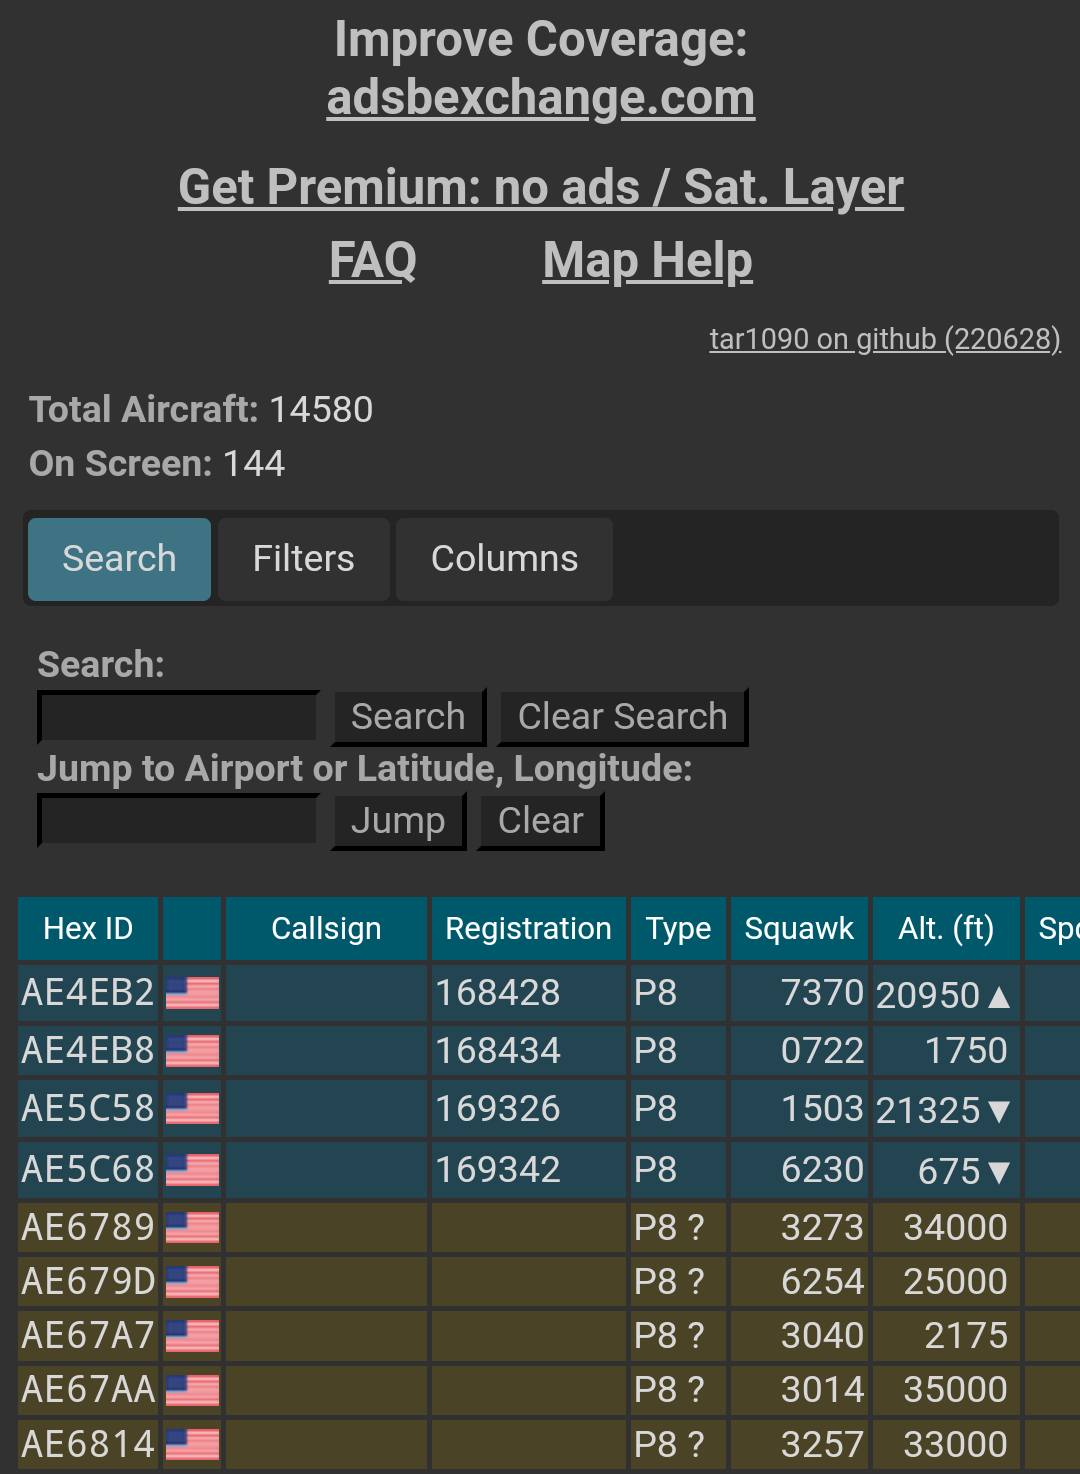Screen dimensions: 1080x1474
Task: Select hex ID AE5C58 in the table
Action: (88, 1109)
